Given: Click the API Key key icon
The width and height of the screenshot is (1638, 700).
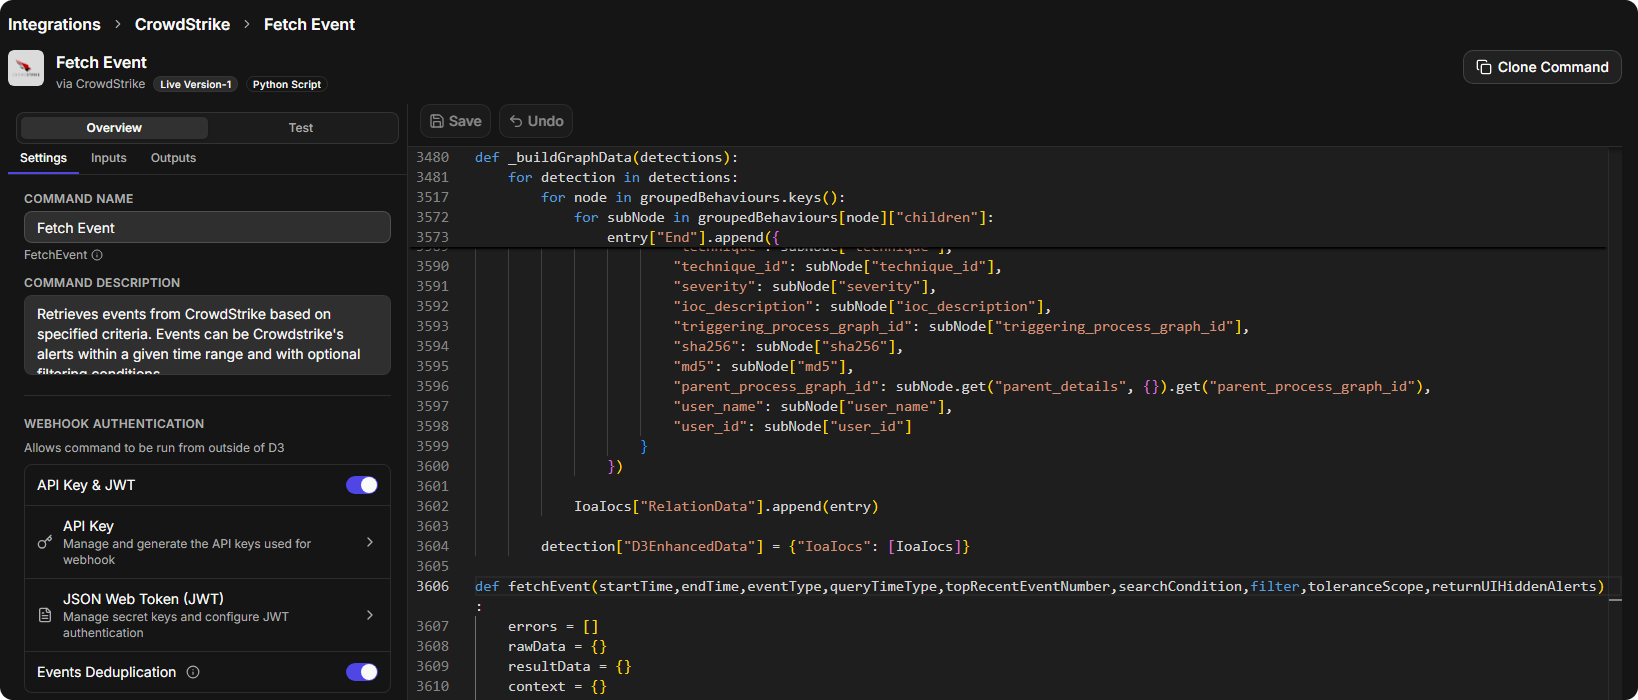Looking at the screenshot, I should [x=44, y=542].
